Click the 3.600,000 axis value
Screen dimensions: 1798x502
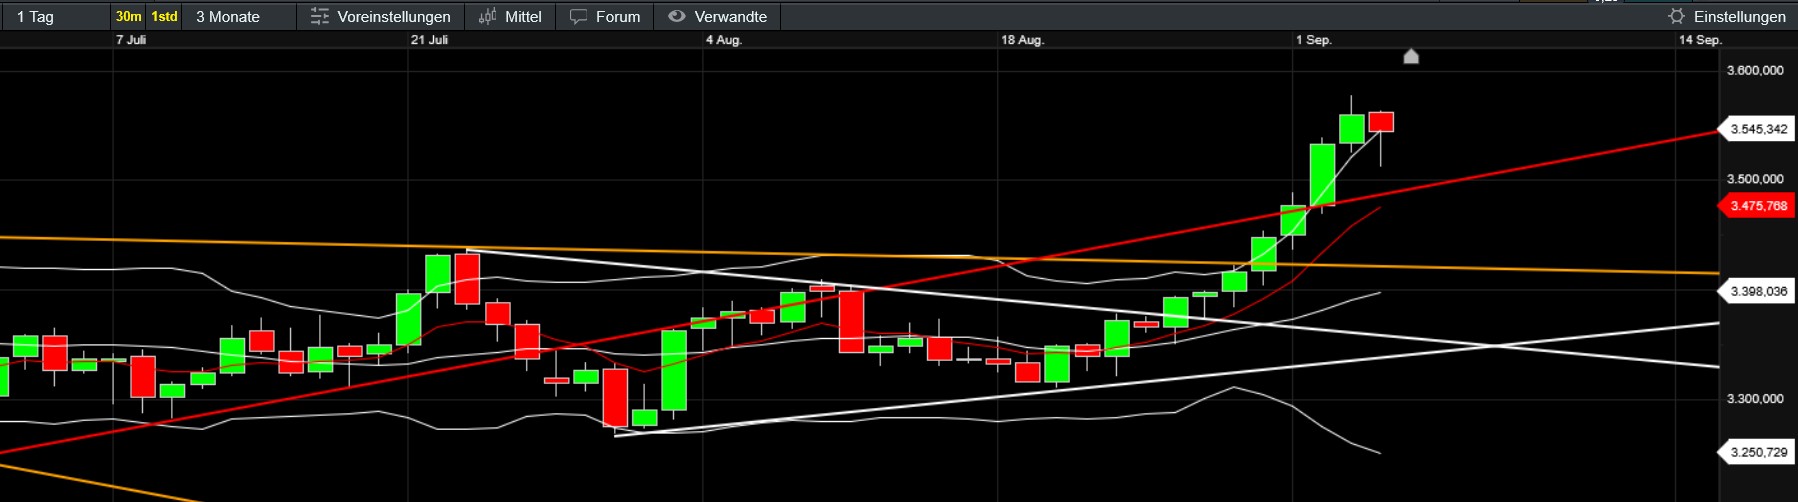pyautogui.click(x=1755, y=70)
